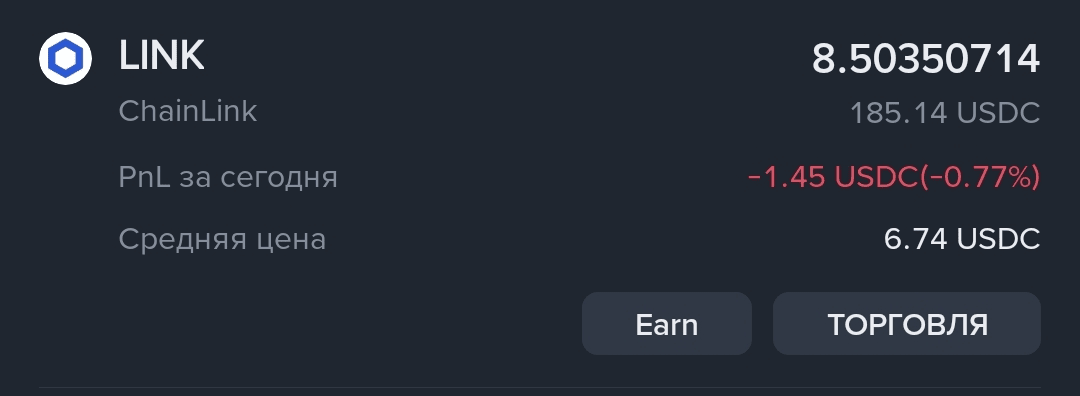Screen dimensions: 1080x396
Task: Click the LINK hexagon coin icon
Action: [x=65, y=59]
